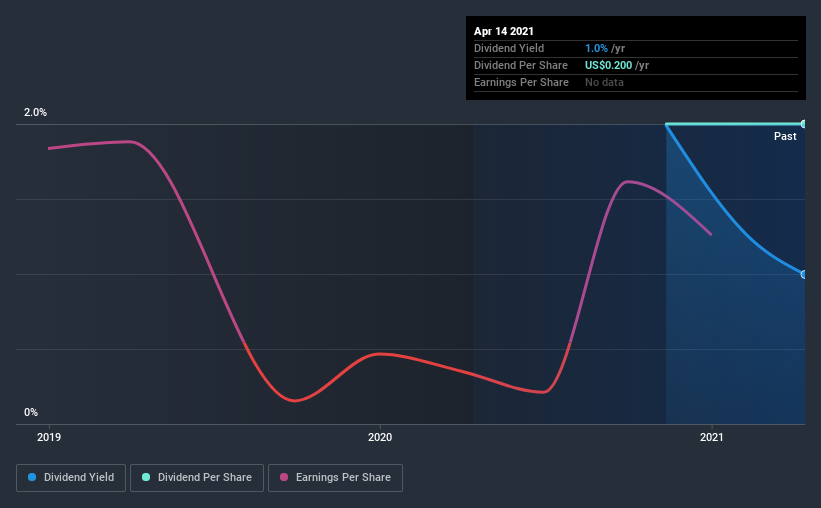Screen dimensions: 821x508
Task: Toggle the Earnings Per Share legend button
Action: [x=336, y=478]
